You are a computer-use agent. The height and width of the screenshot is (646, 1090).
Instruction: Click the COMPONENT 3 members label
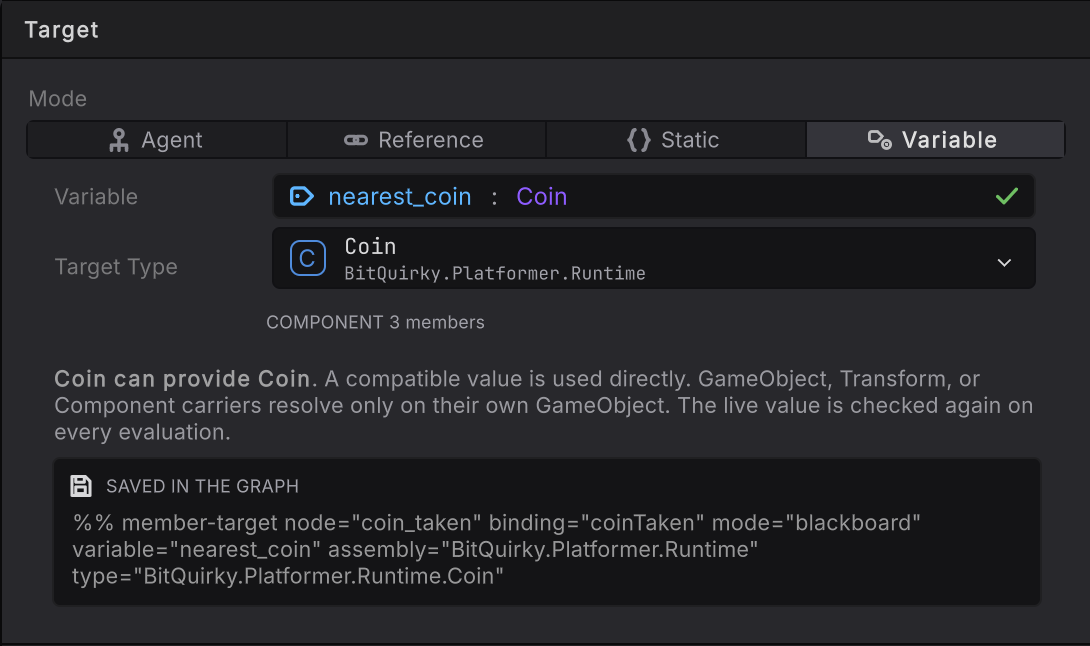click(x=375, y=322)
